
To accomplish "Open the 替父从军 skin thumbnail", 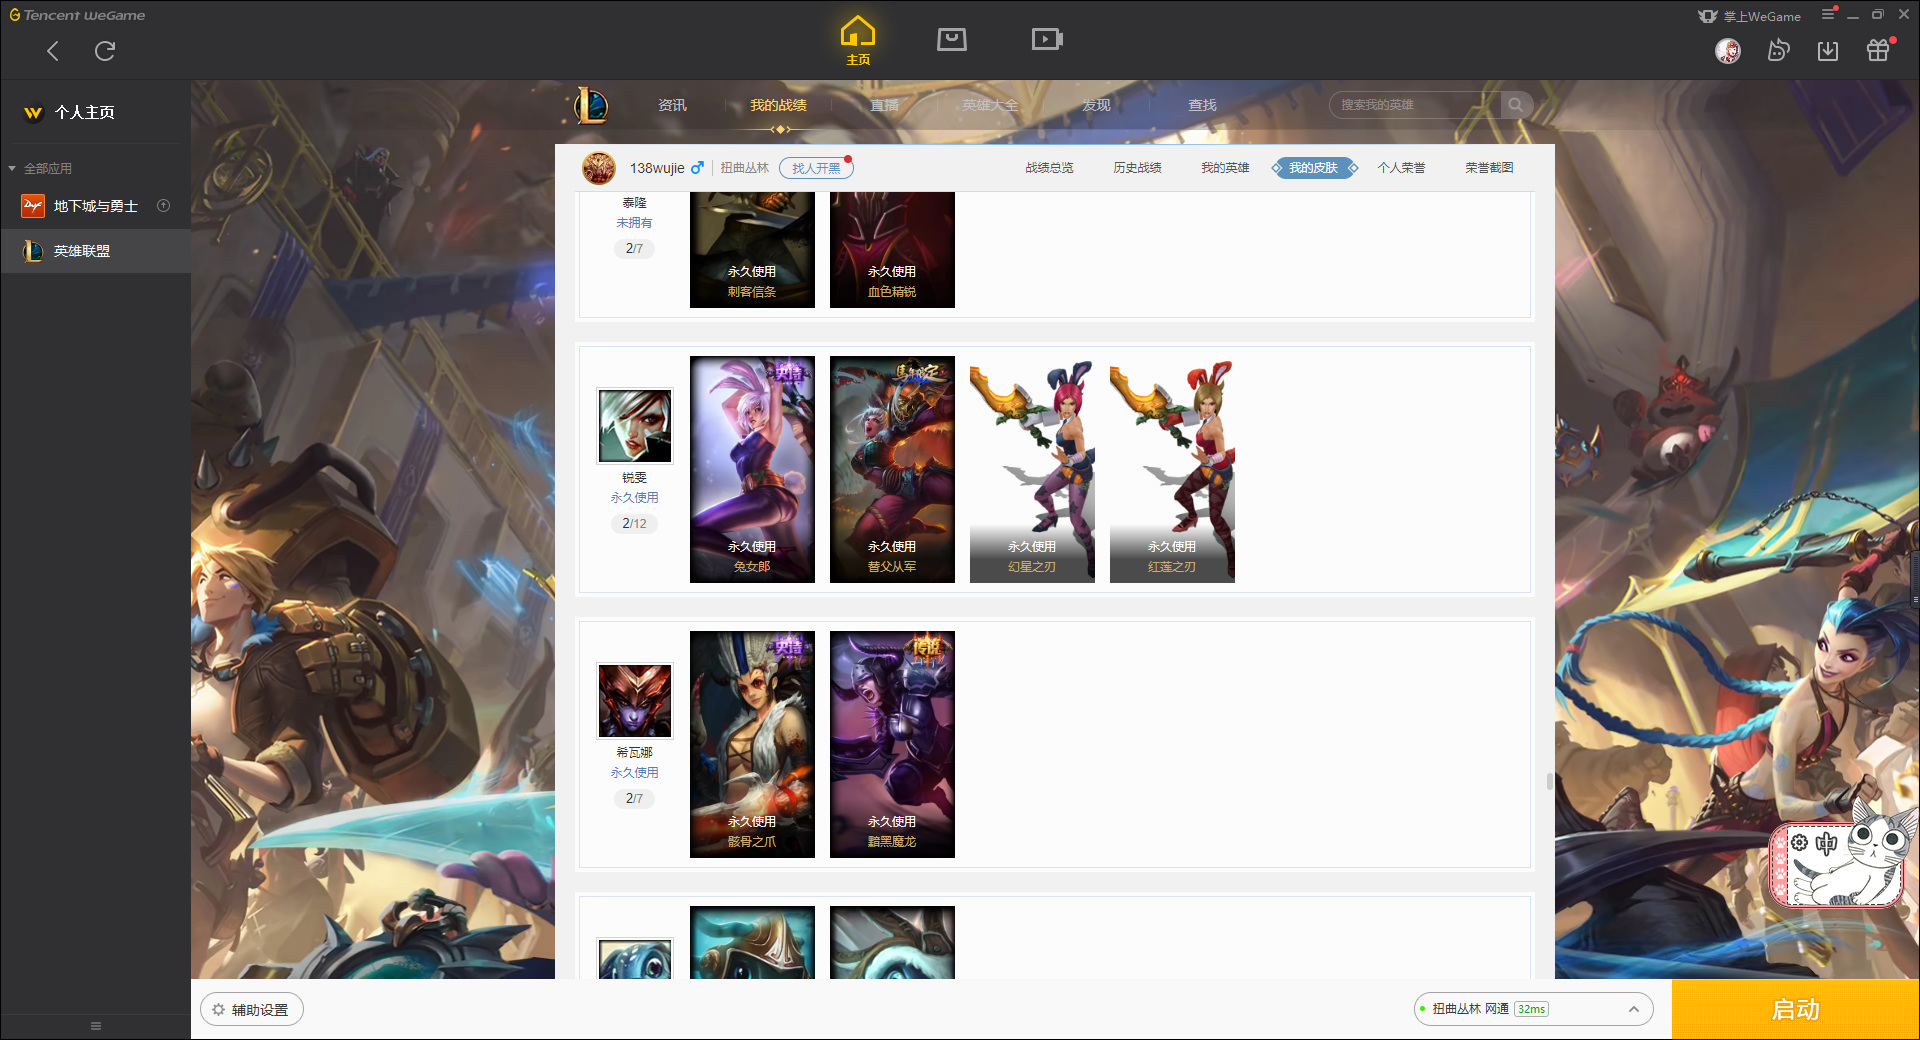I will [892, 469].
